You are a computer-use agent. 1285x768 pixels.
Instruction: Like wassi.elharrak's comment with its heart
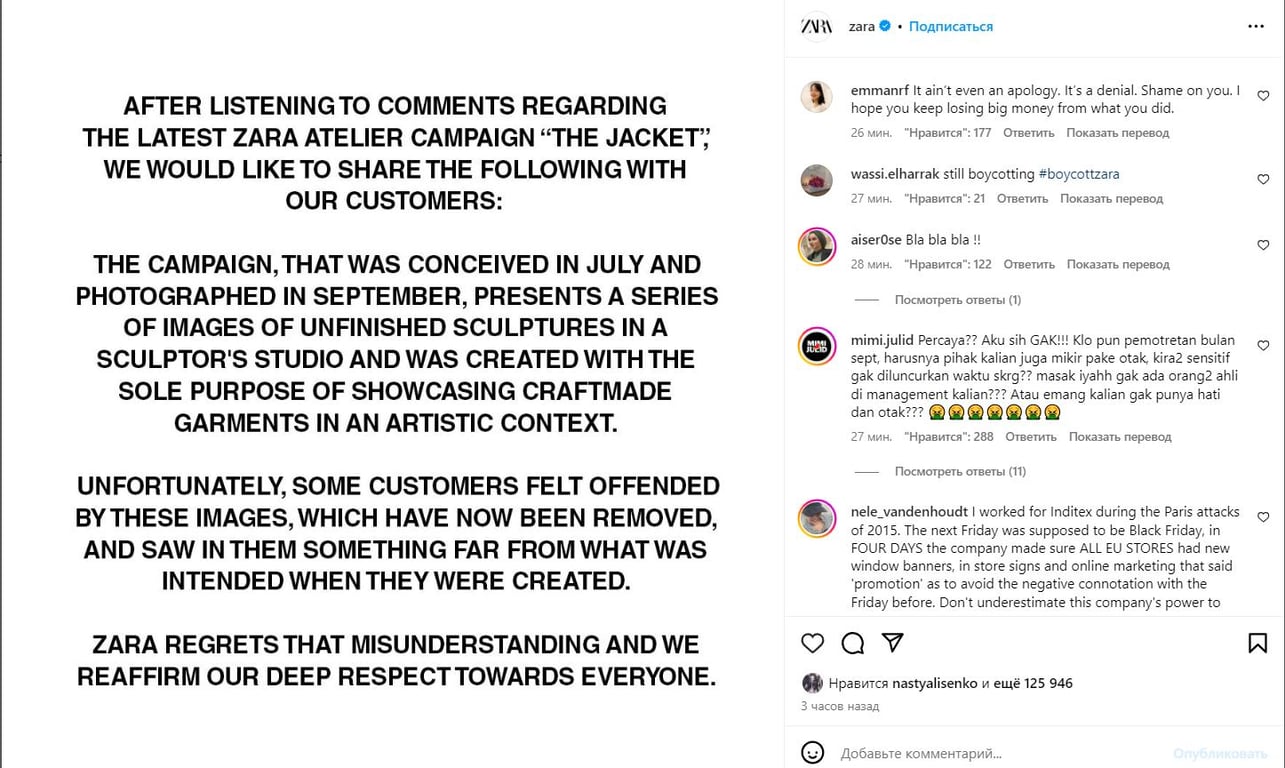tap(1263, 179)
